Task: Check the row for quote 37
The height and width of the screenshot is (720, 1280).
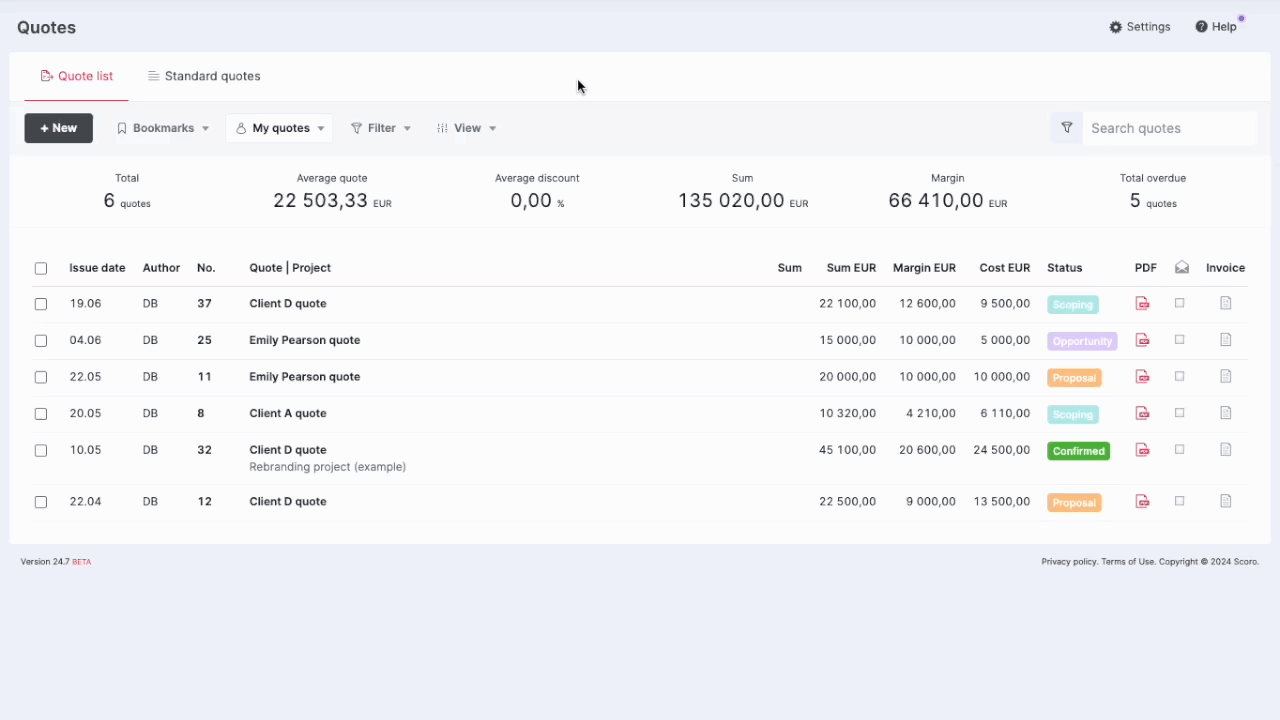Action: coord(41,304)
